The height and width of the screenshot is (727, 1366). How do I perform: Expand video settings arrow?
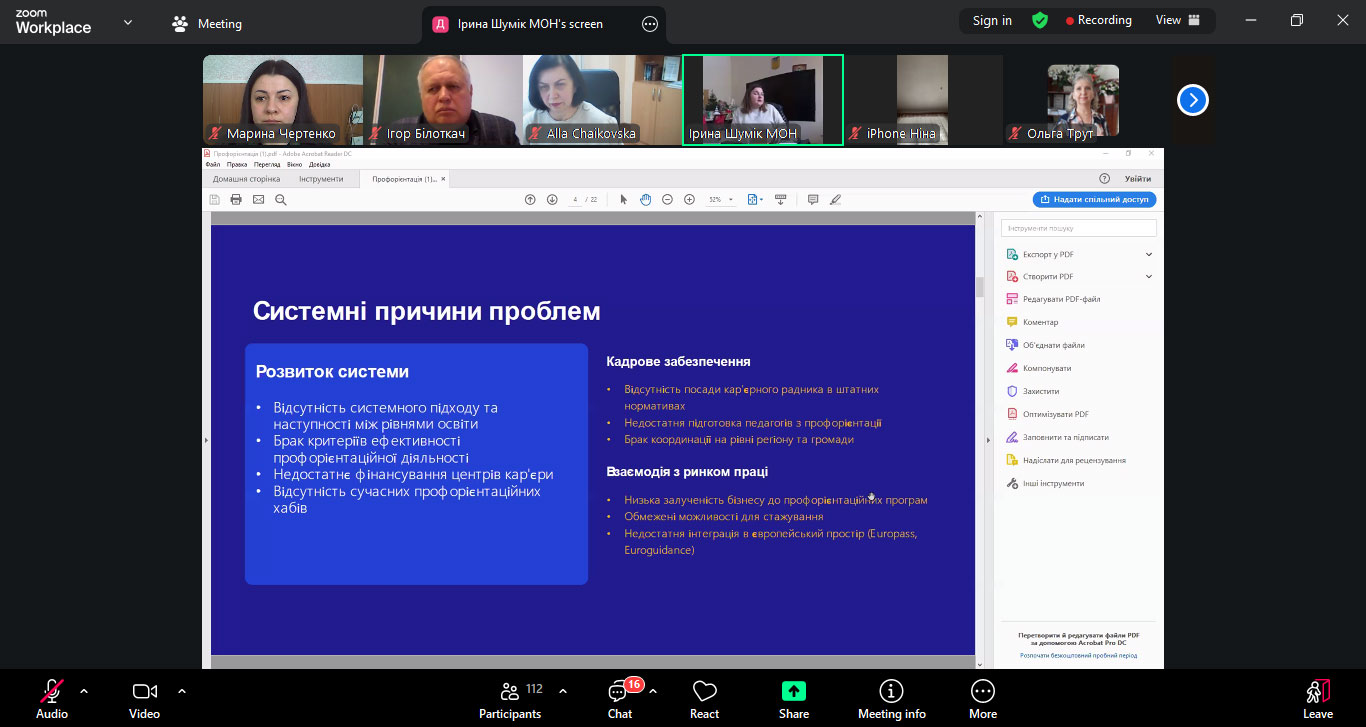(x=182, y=691)
